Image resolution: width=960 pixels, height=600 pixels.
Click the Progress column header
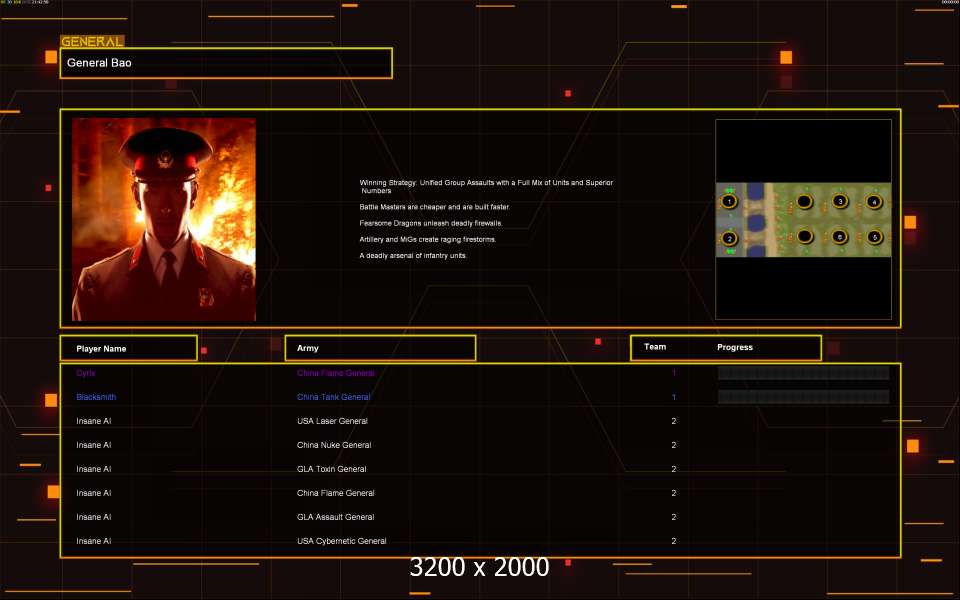point(735,347)
